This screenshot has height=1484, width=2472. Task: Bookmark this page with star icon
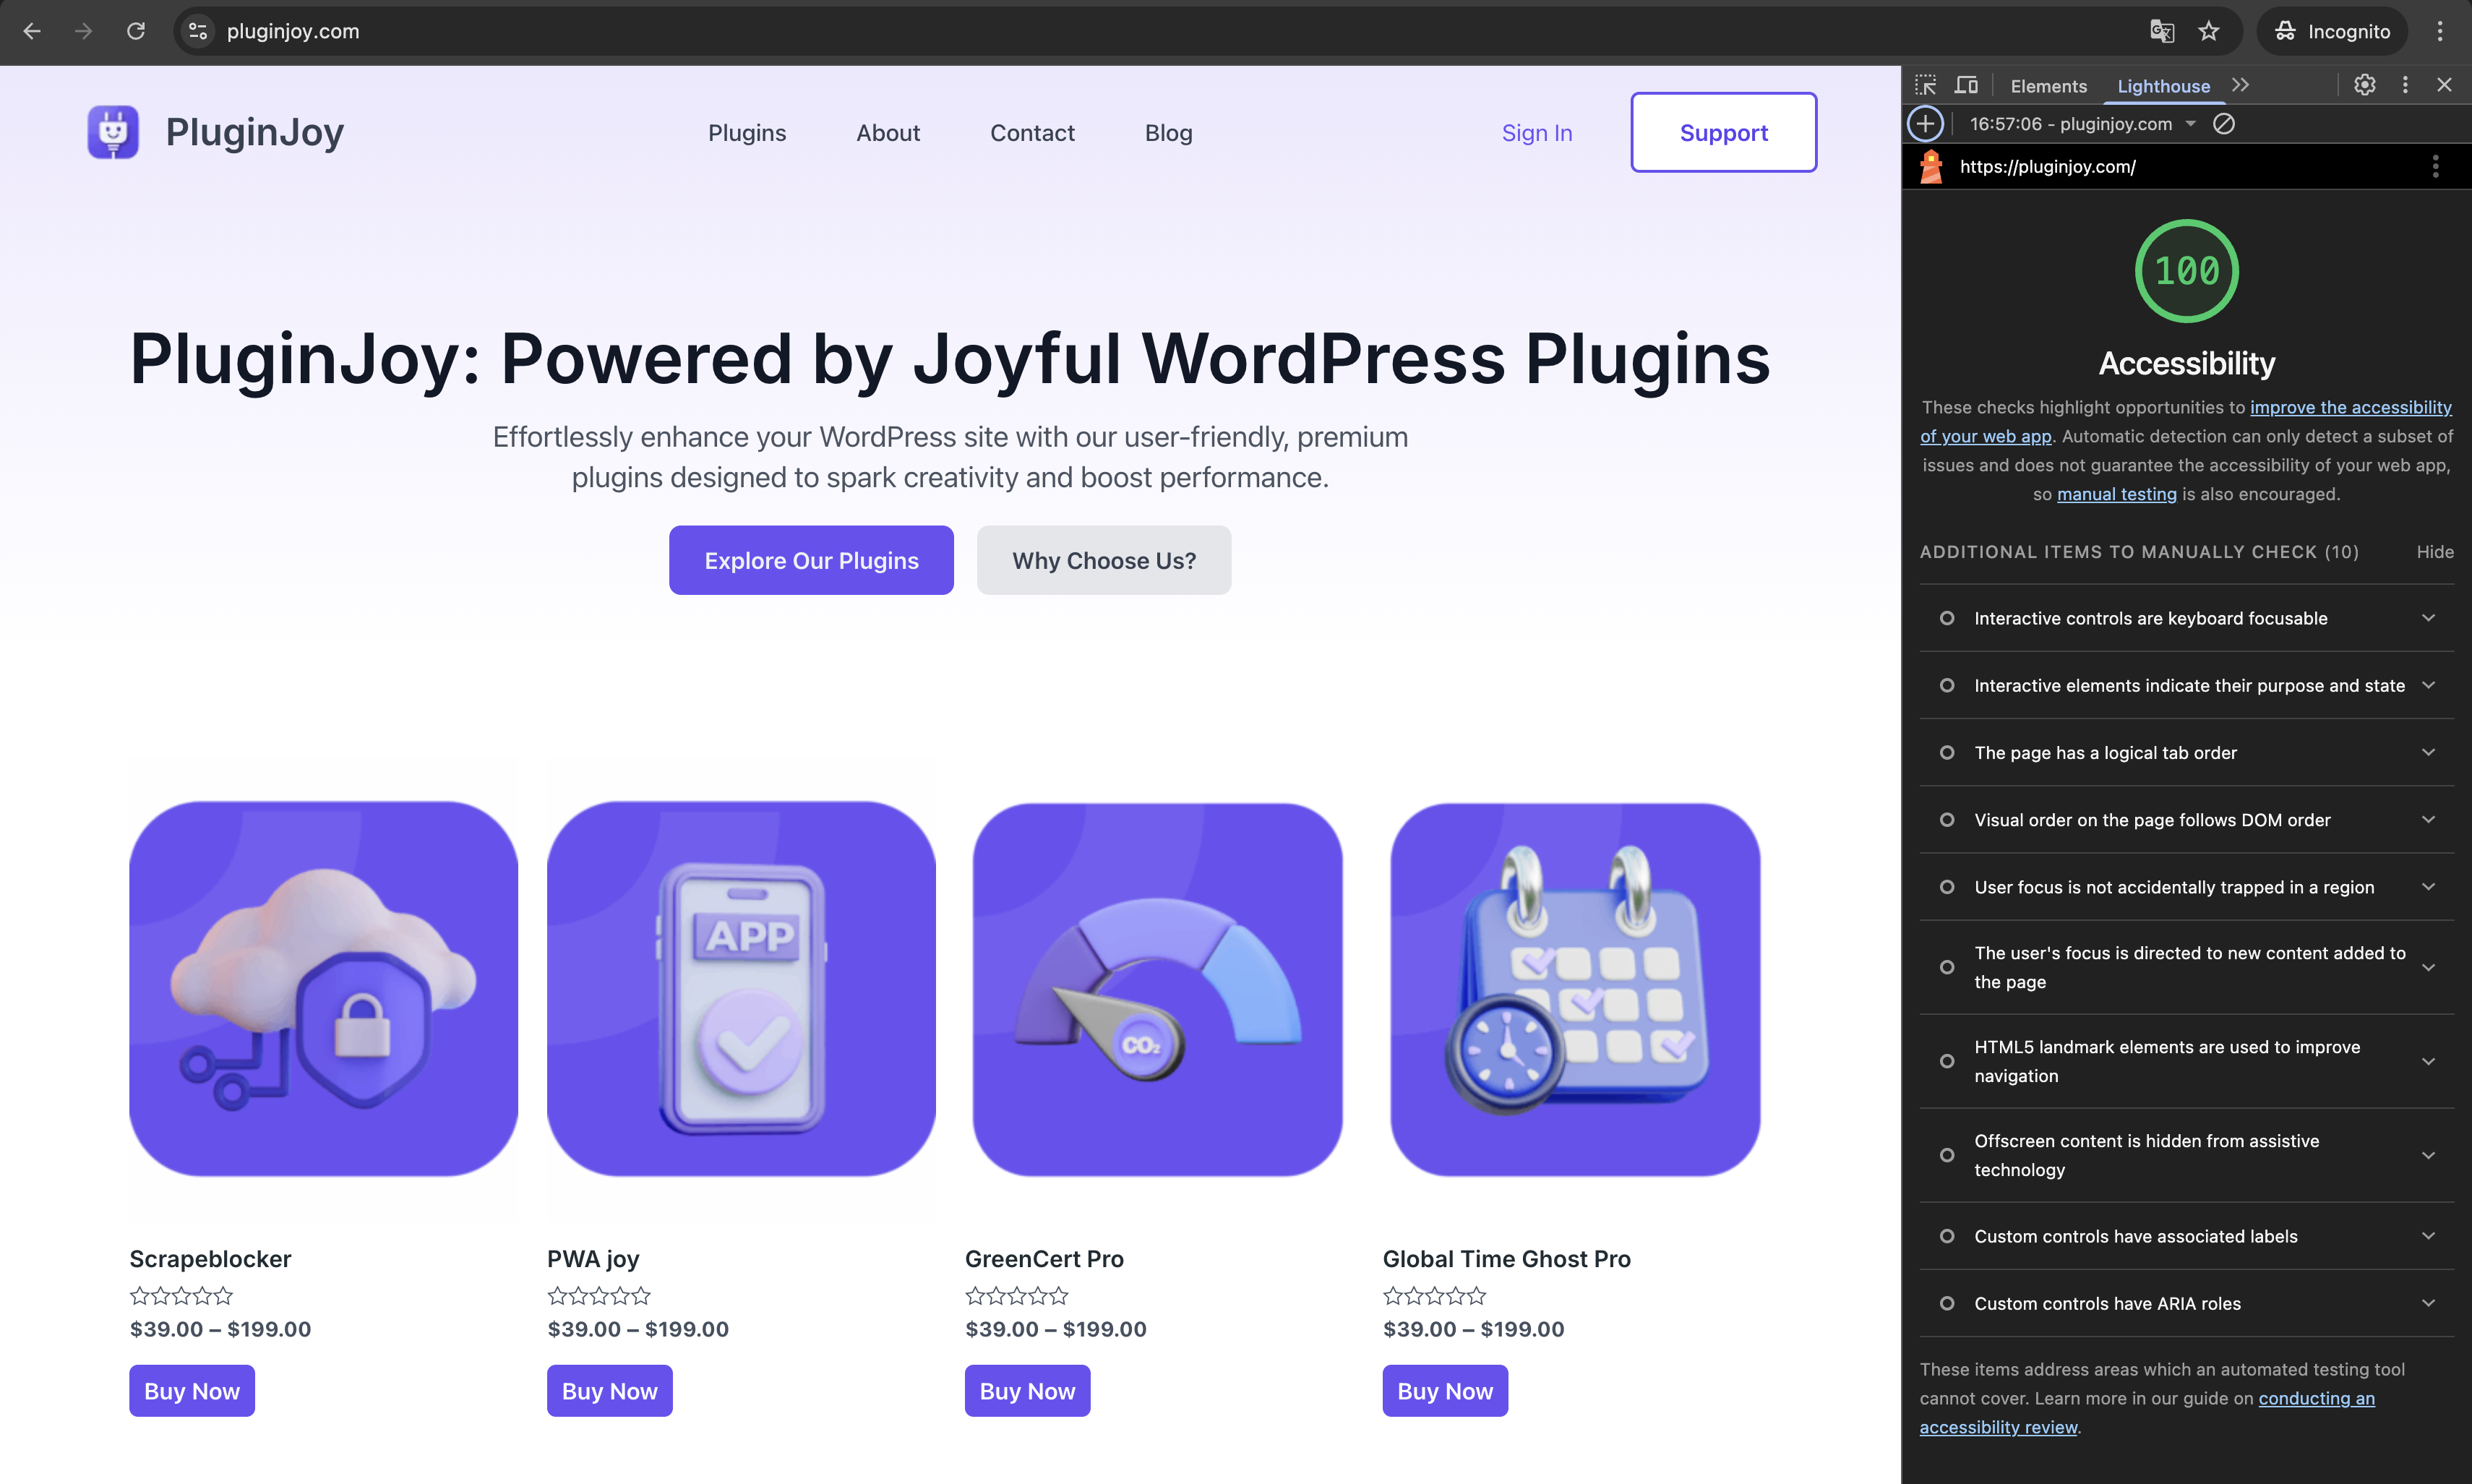point(2209,31)
